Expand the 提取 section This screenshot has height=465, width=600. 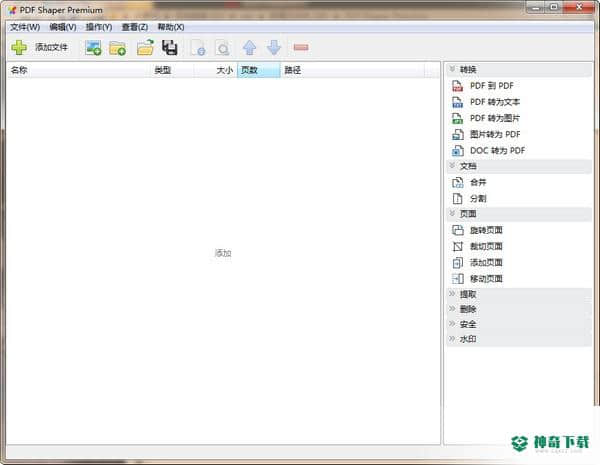tap(518, 294)
